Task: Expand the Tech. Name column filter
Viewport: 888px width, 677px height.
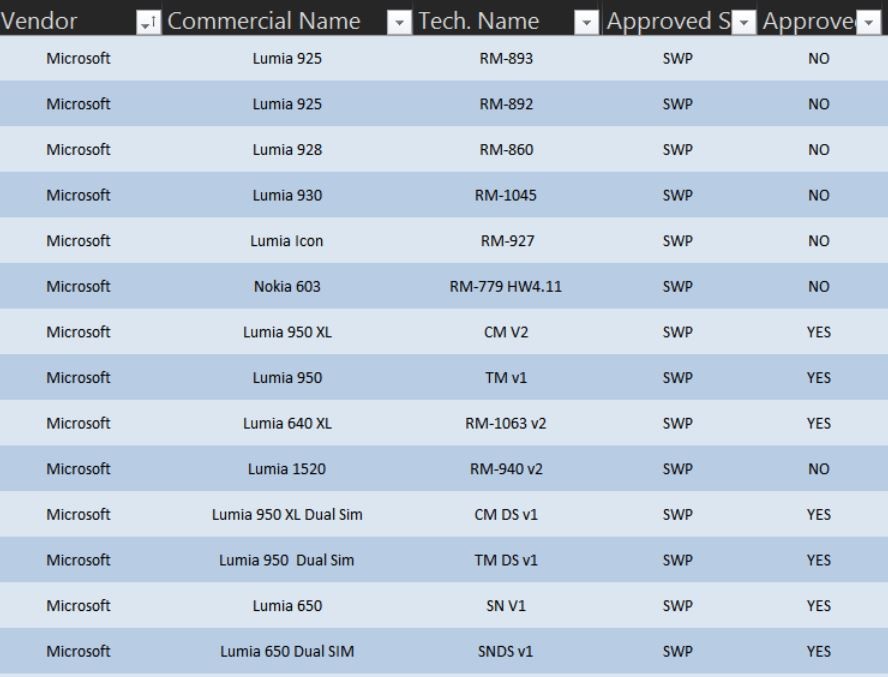Action: click(x=587, y=23)
